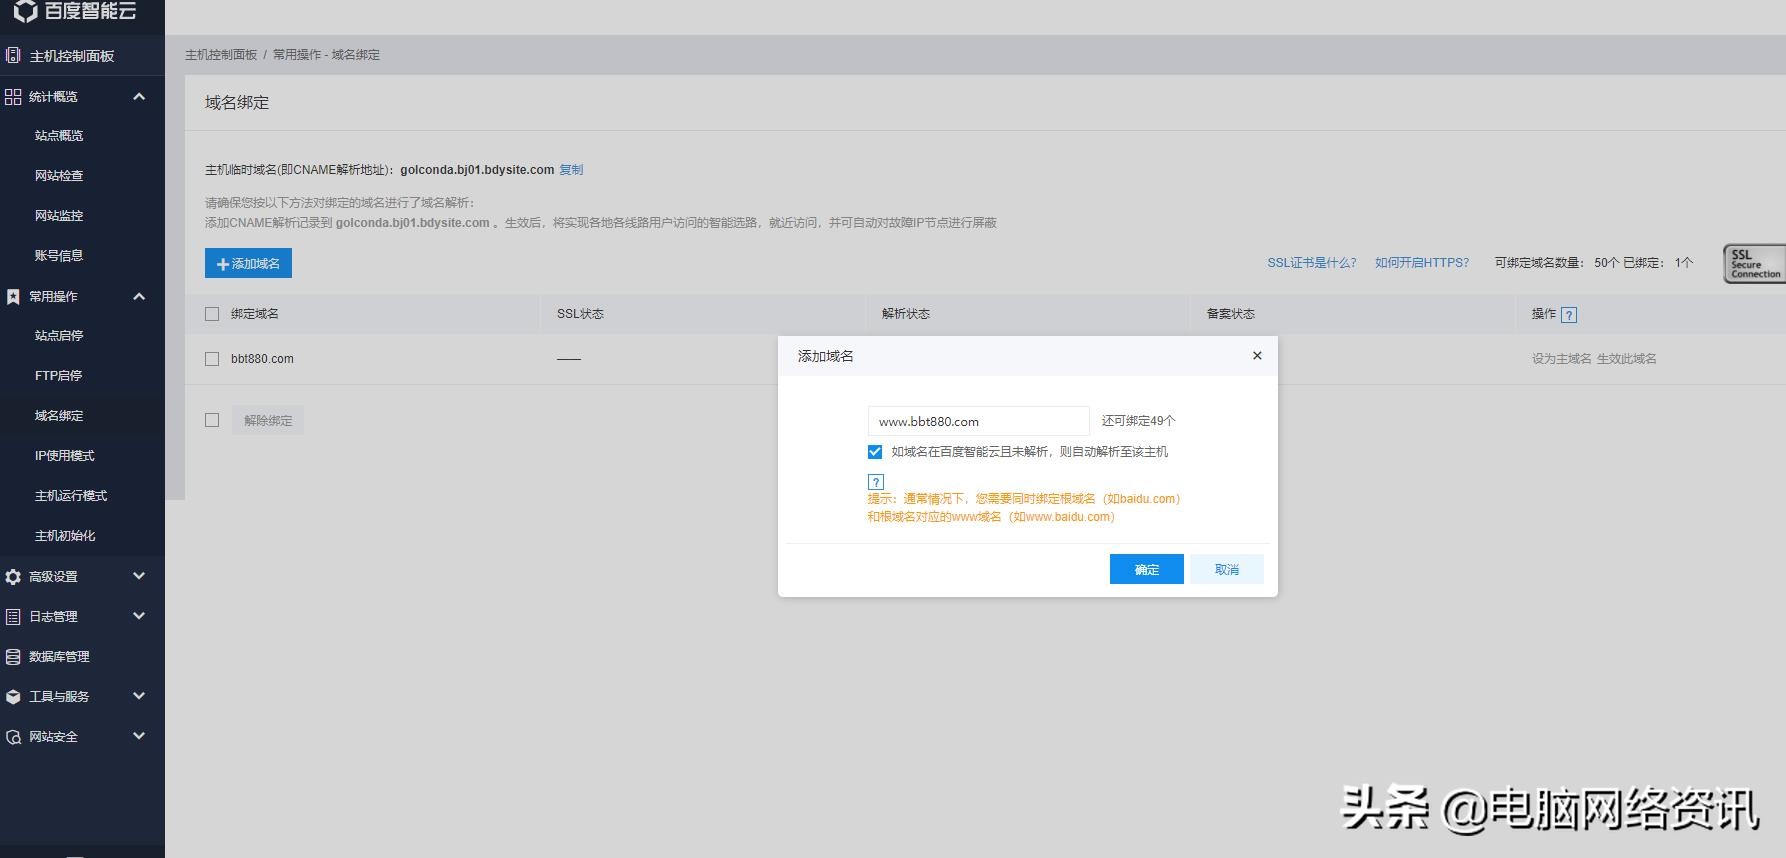Expand the 日志管理 section chevron
The width and height of the screenshot is (1786, 858).
click(x=139, y=616)
